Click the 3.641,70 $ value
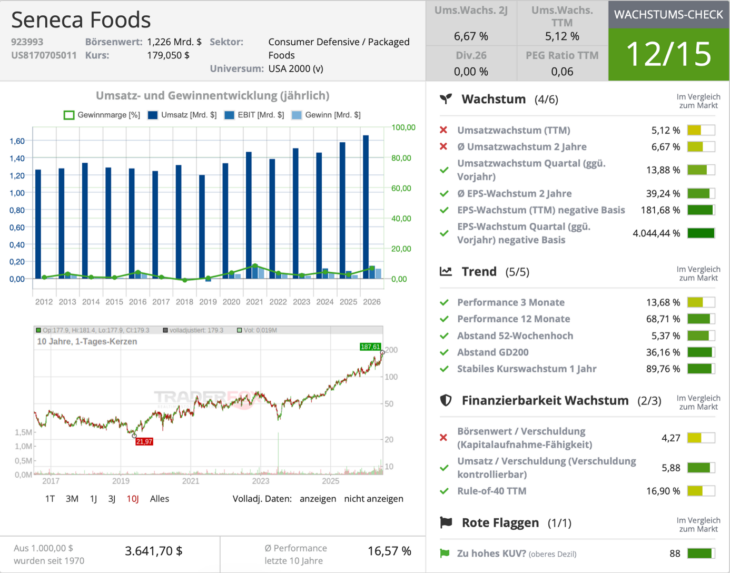The width and height of the screenshot is (730, 573). (x=154, y=551)
